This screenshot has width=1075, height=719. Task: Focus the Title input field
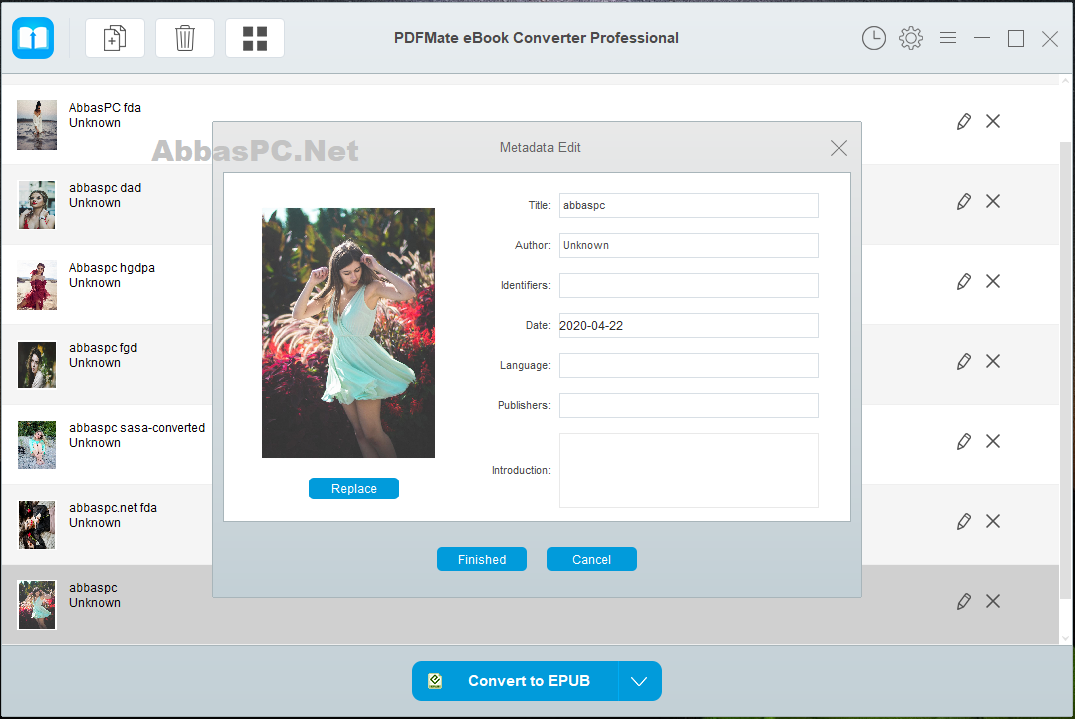[x=688, y=206]
